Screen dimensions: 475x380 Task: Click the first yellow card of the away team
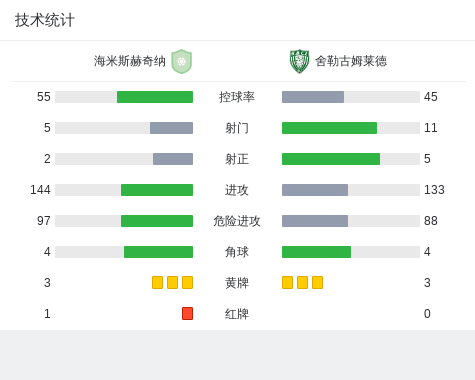(x=287, y=283)
